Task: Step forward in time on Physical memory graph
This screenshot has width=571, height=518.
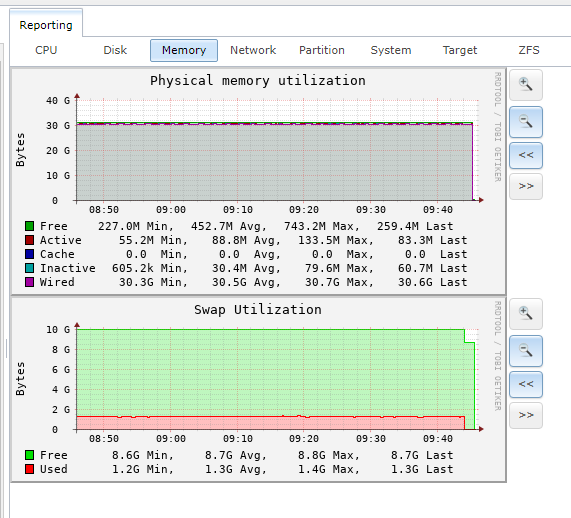Action: click(526, 187)
